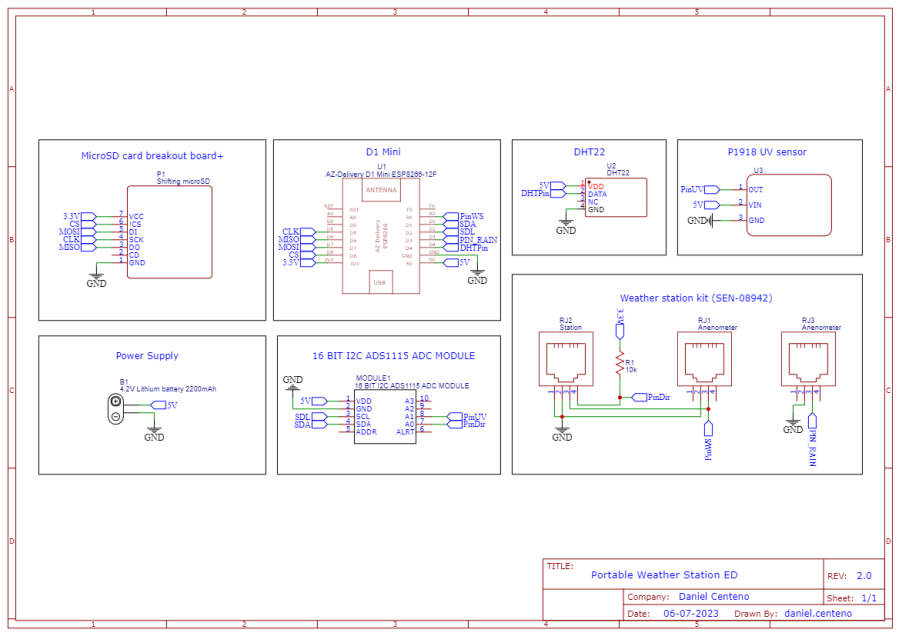Screen dimensions: 899x636
Task: Click the USB block on D1 Mini
Action: pos(378,283)
